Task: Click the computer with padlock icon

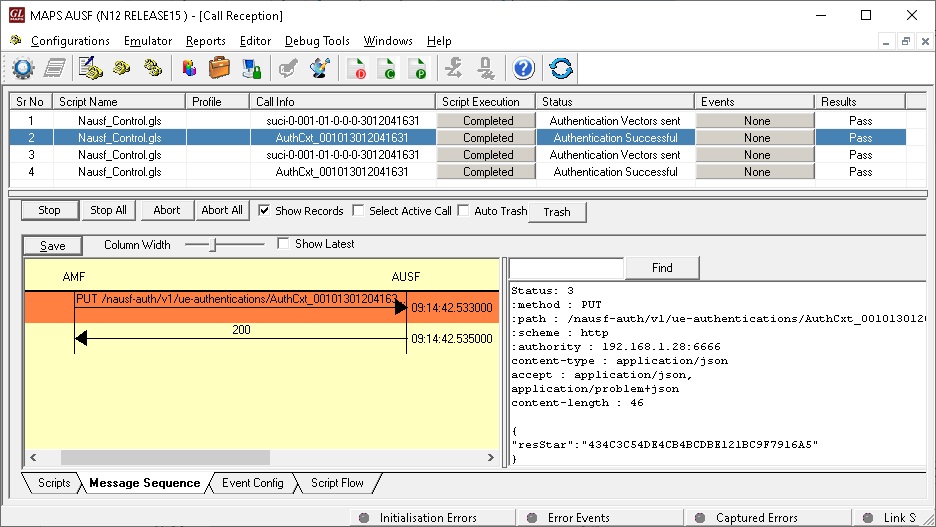Action: [251, 68]
